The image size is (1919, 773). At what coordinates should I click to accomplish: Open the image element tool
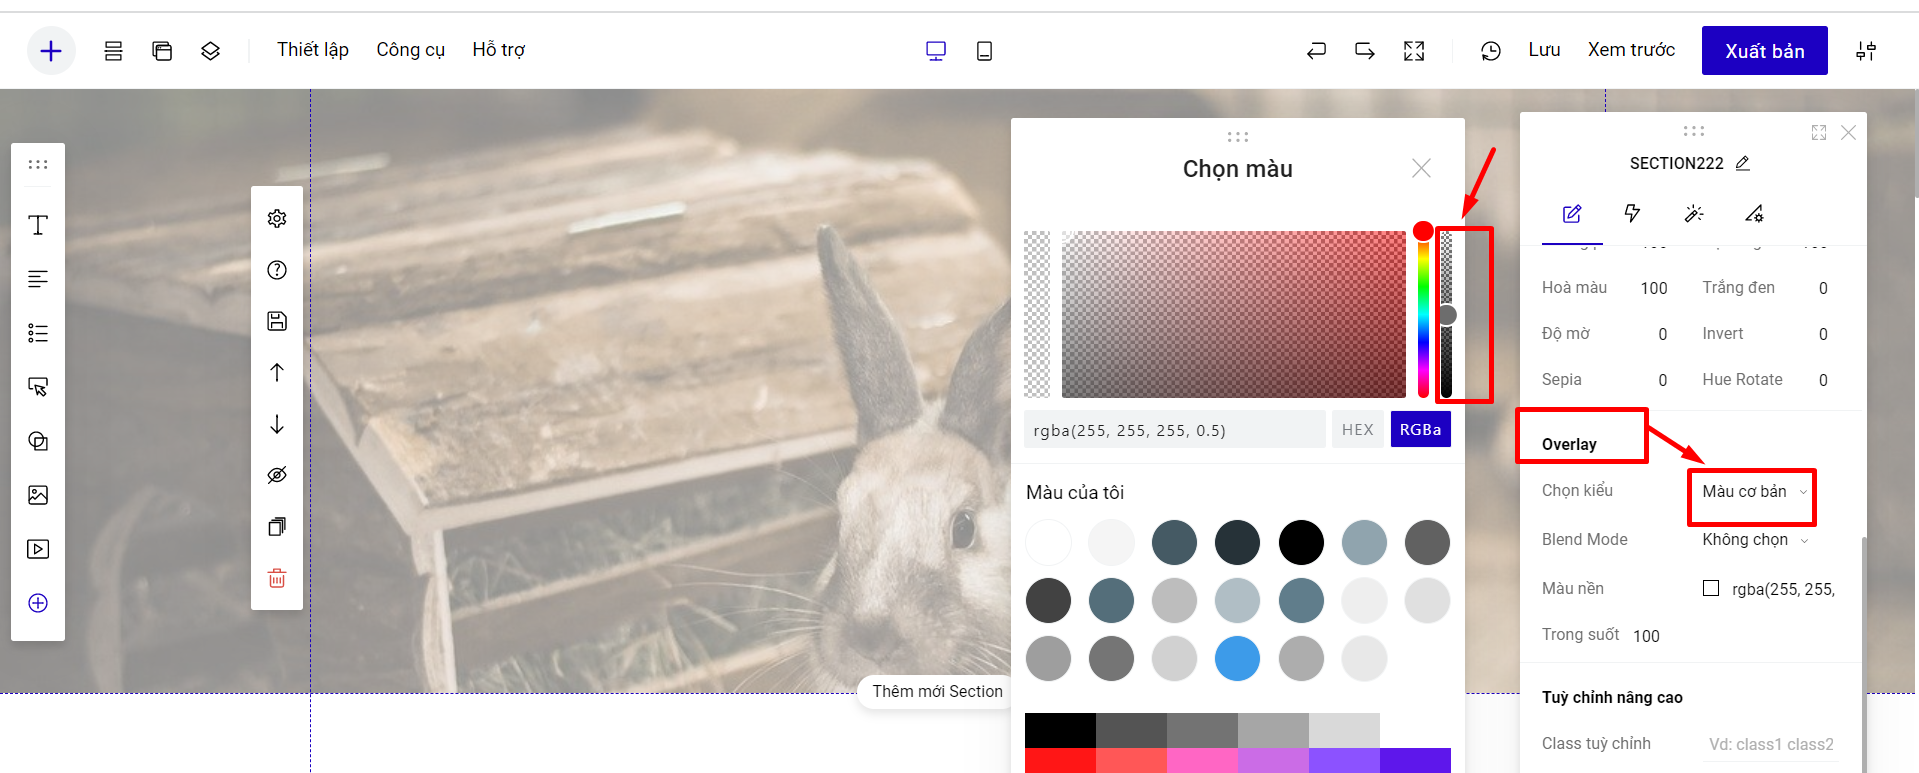(x=38, y=495)
